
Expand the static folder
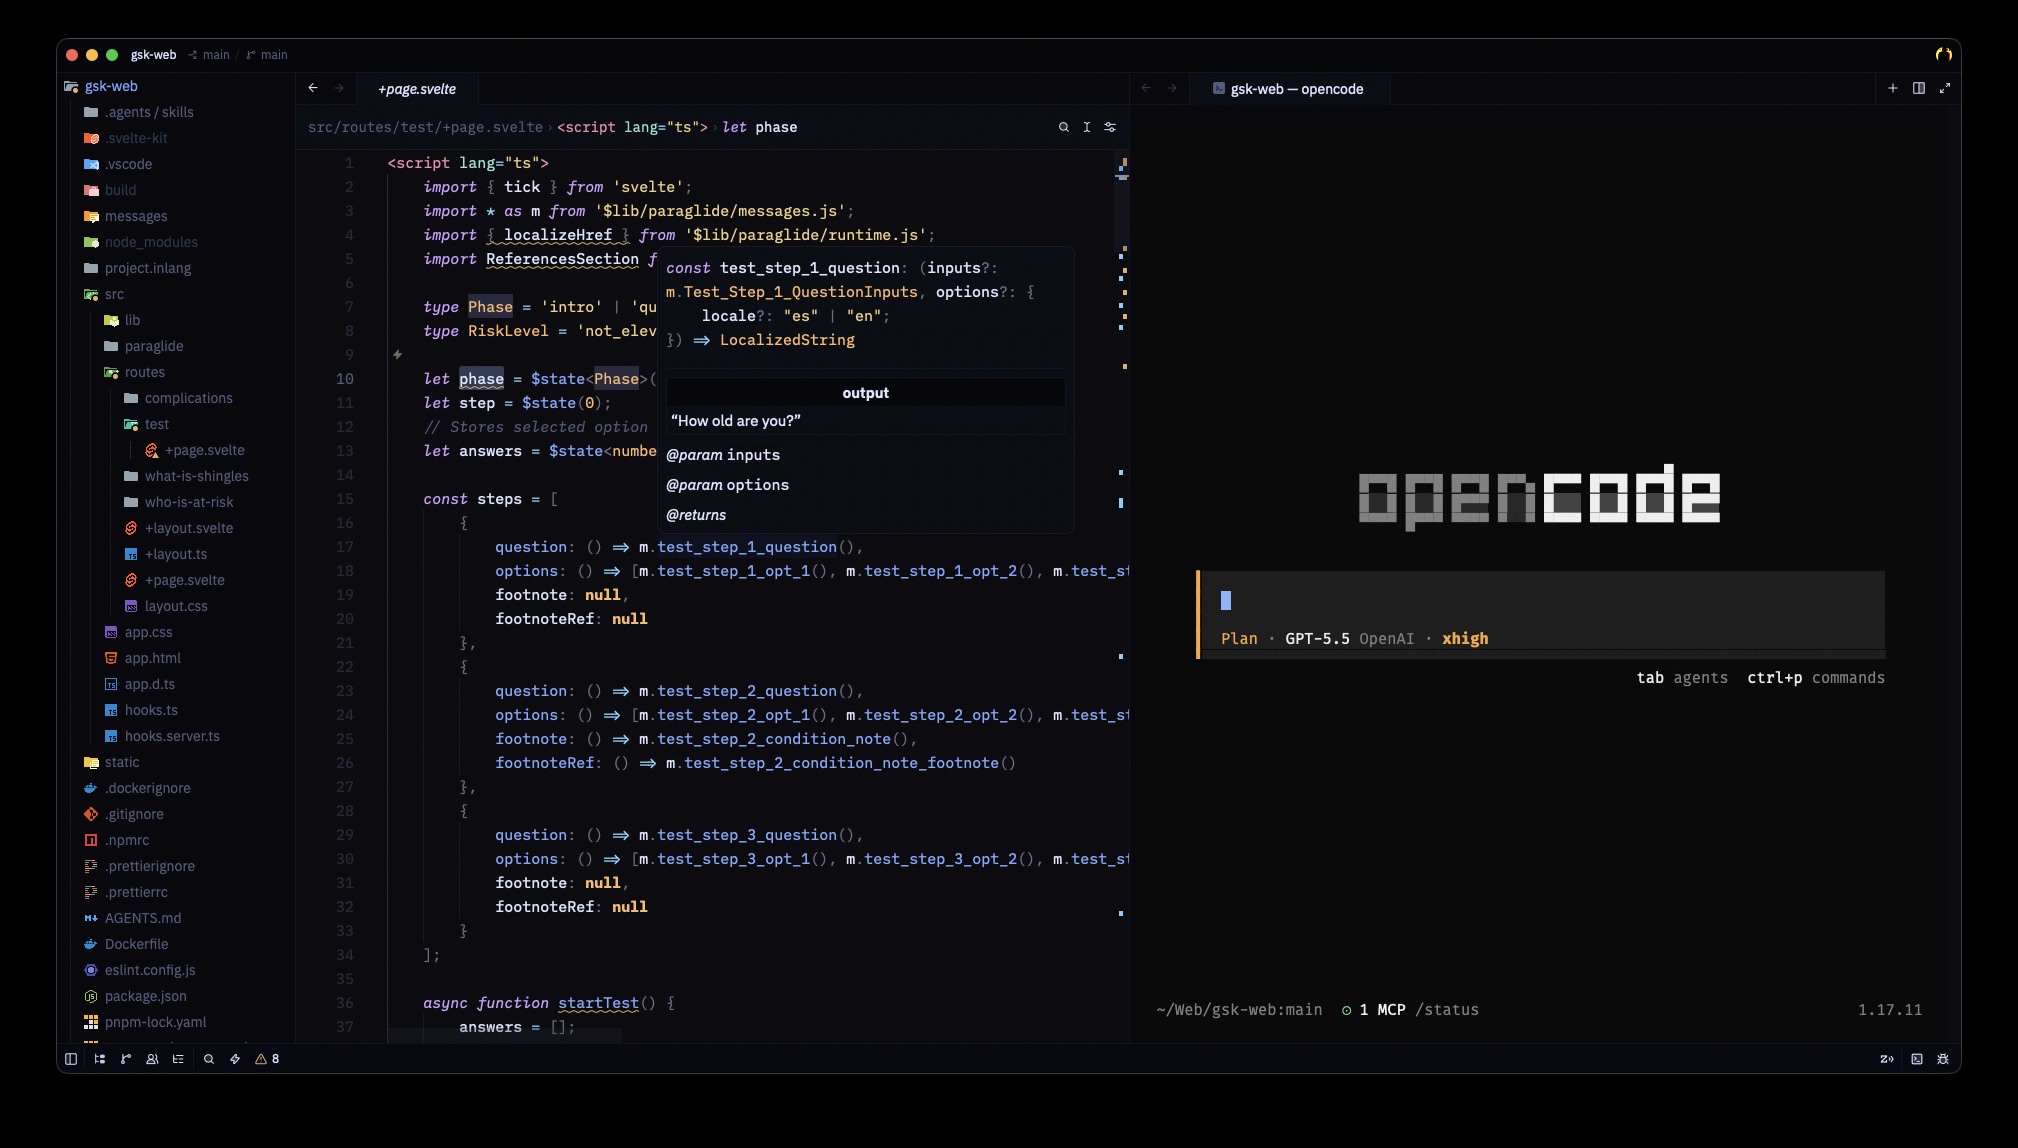coord(111,762)
